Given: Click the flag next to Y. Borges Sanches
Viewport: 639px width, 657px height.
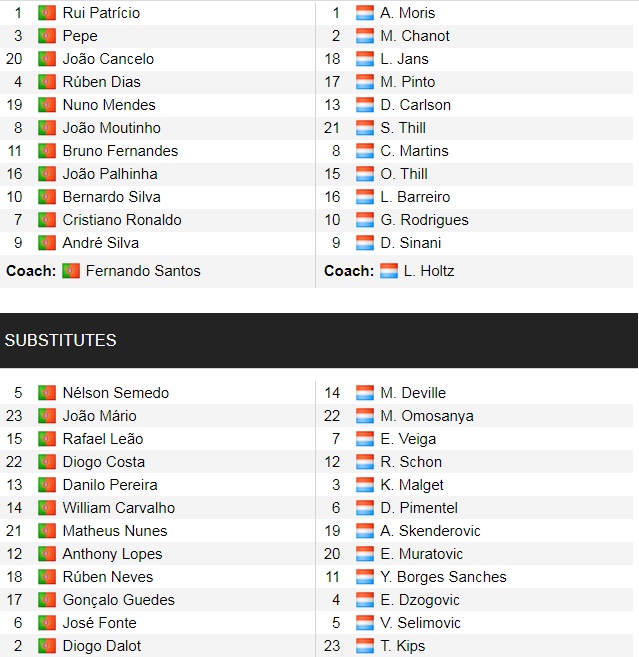Looking at the screenshot, I should point(365,577).
